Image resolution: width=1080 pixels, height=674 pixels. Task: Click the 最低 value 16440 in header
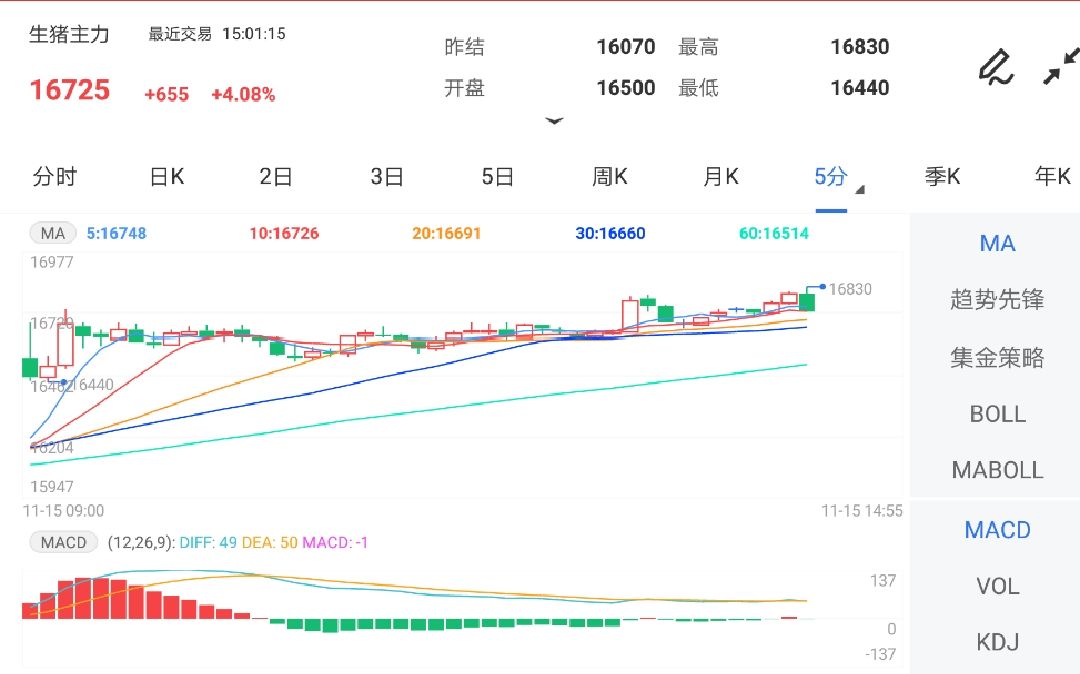coord(860,88)
